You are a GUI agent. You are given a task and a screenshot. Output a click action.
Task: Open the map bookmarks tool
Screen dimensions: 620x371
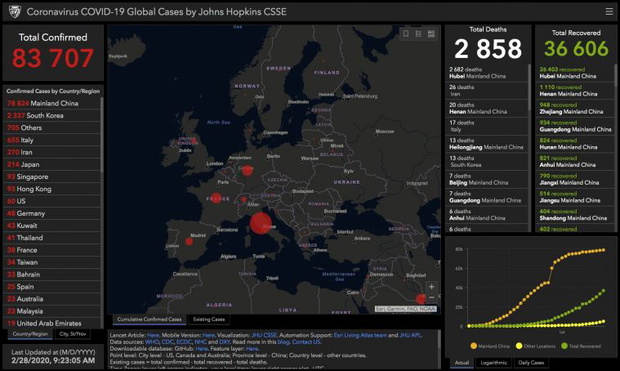[x=406, y=34]
